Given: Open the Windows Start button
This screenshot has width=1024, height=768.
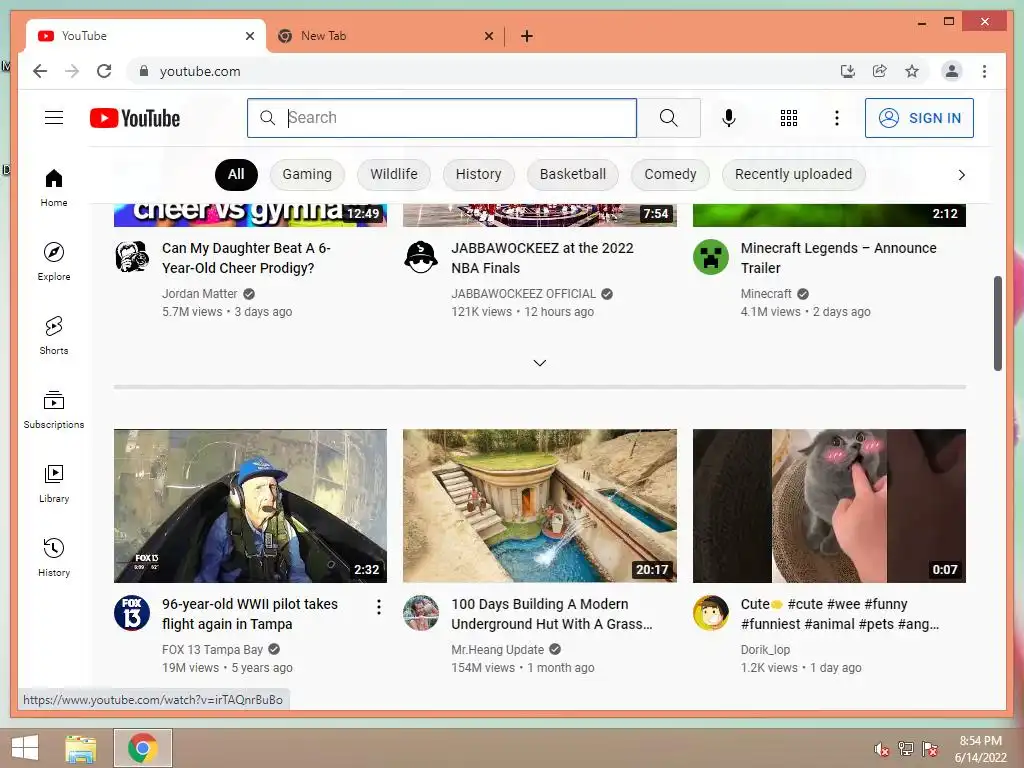Looking at the screenshot, I should (25, 748).
